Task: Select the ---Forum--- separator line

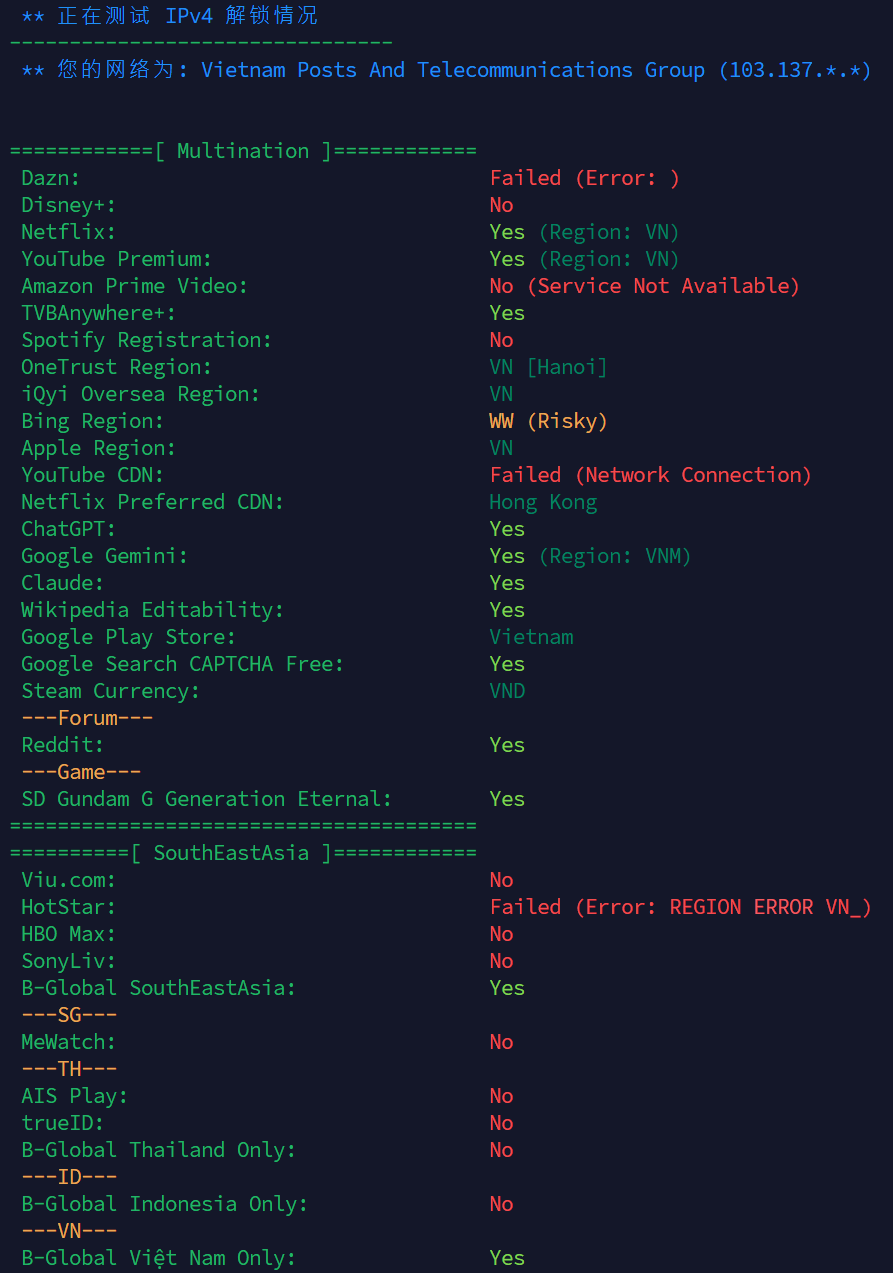Action: [x=87, y=718]
